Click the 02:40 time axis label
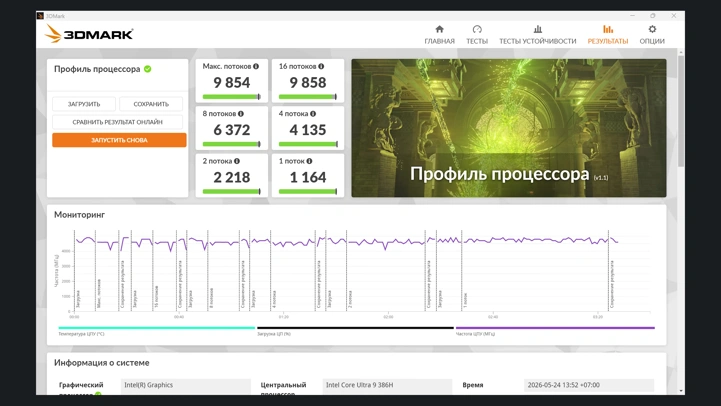Screen dimensions: 721x406 pyautogui.click(x=493, y=317)
